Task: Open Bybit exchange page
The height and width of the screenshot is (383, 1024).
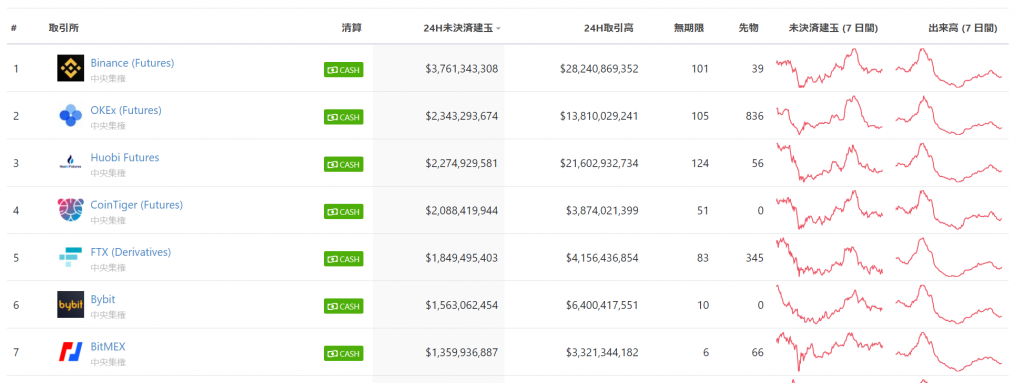Action: [103, 299]
